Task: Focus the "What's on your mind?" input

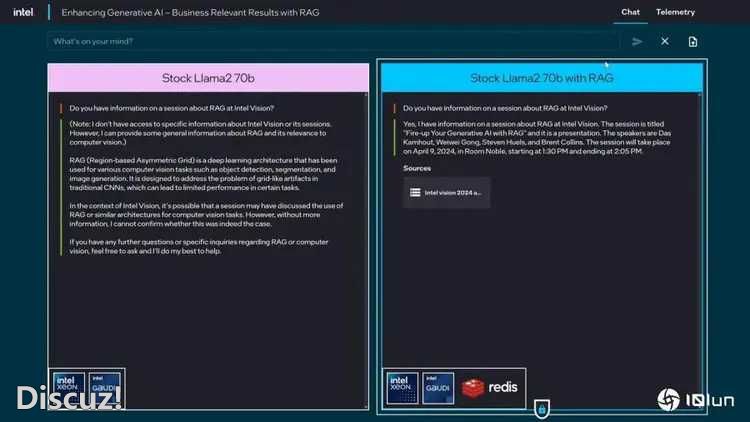Action: (x=333, y=42)
